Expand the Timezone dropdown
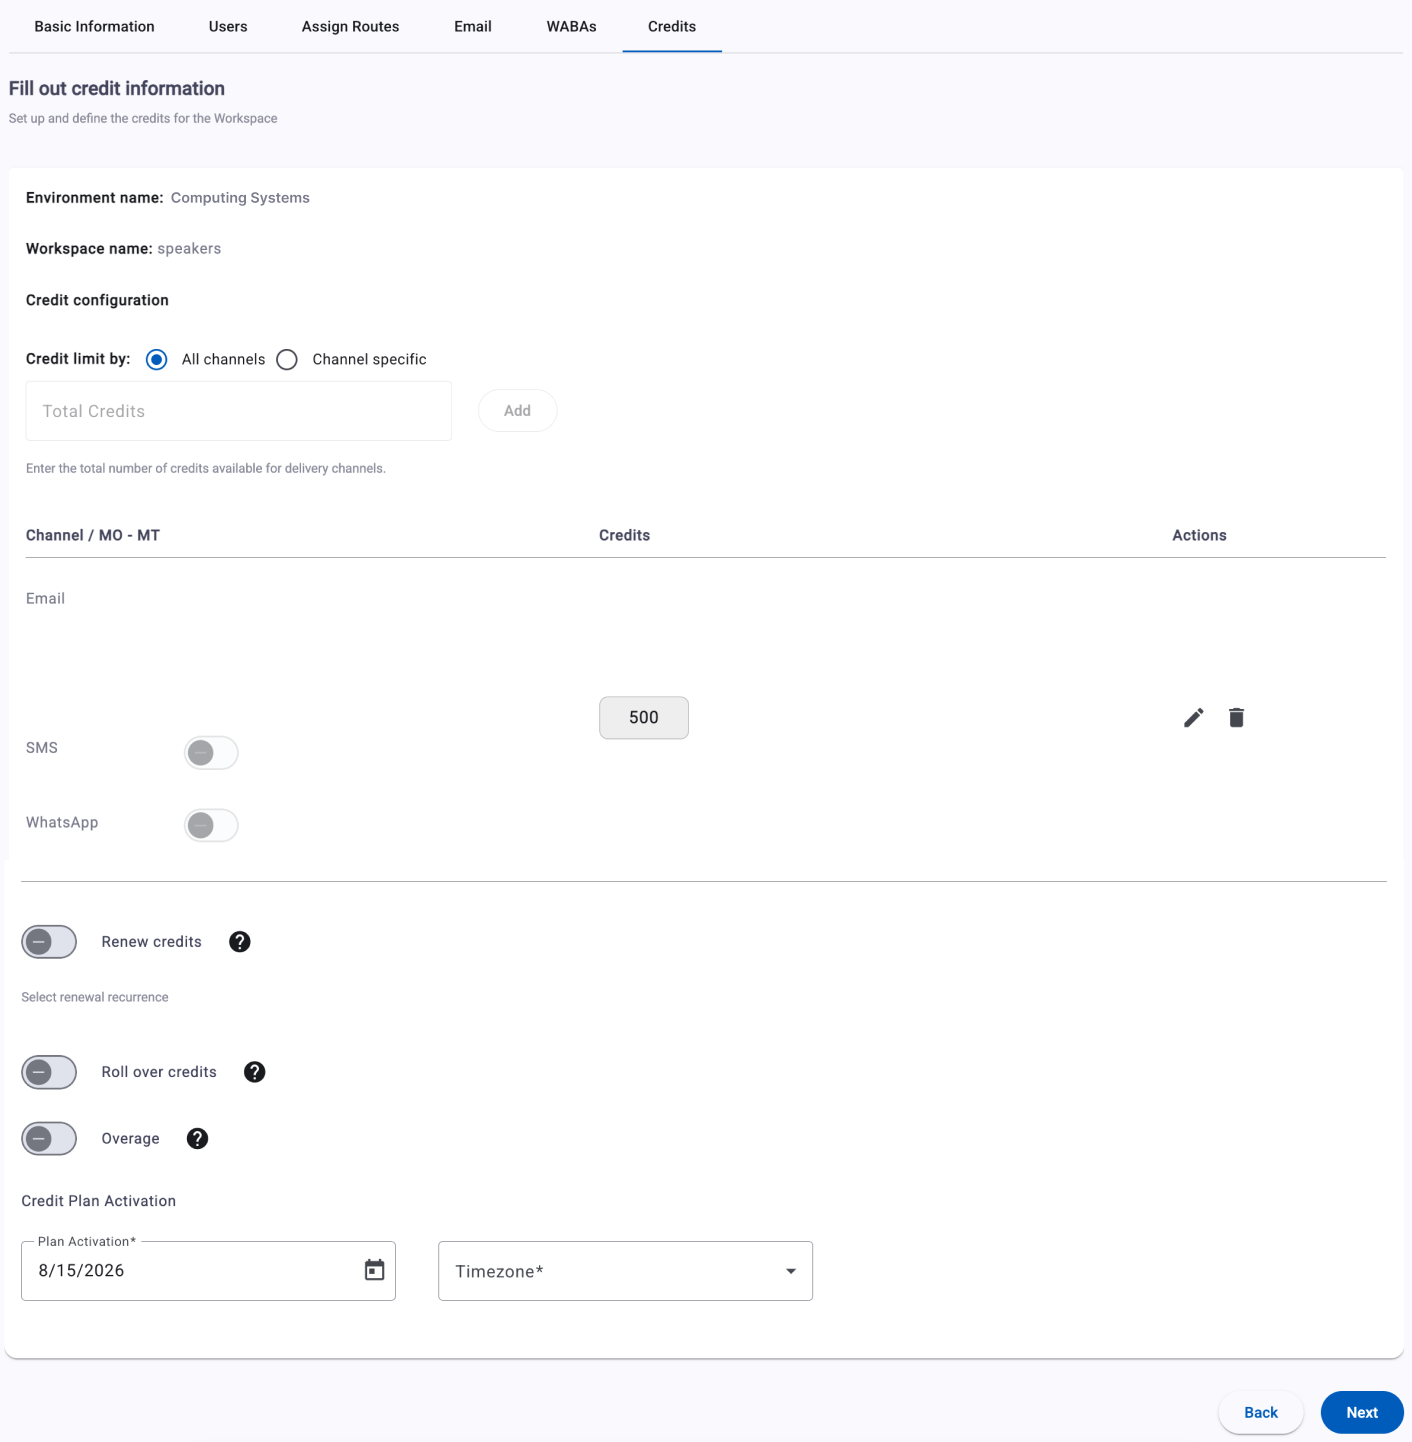Screen dimensions: 1412x1442 click(x=625, y=1271)
